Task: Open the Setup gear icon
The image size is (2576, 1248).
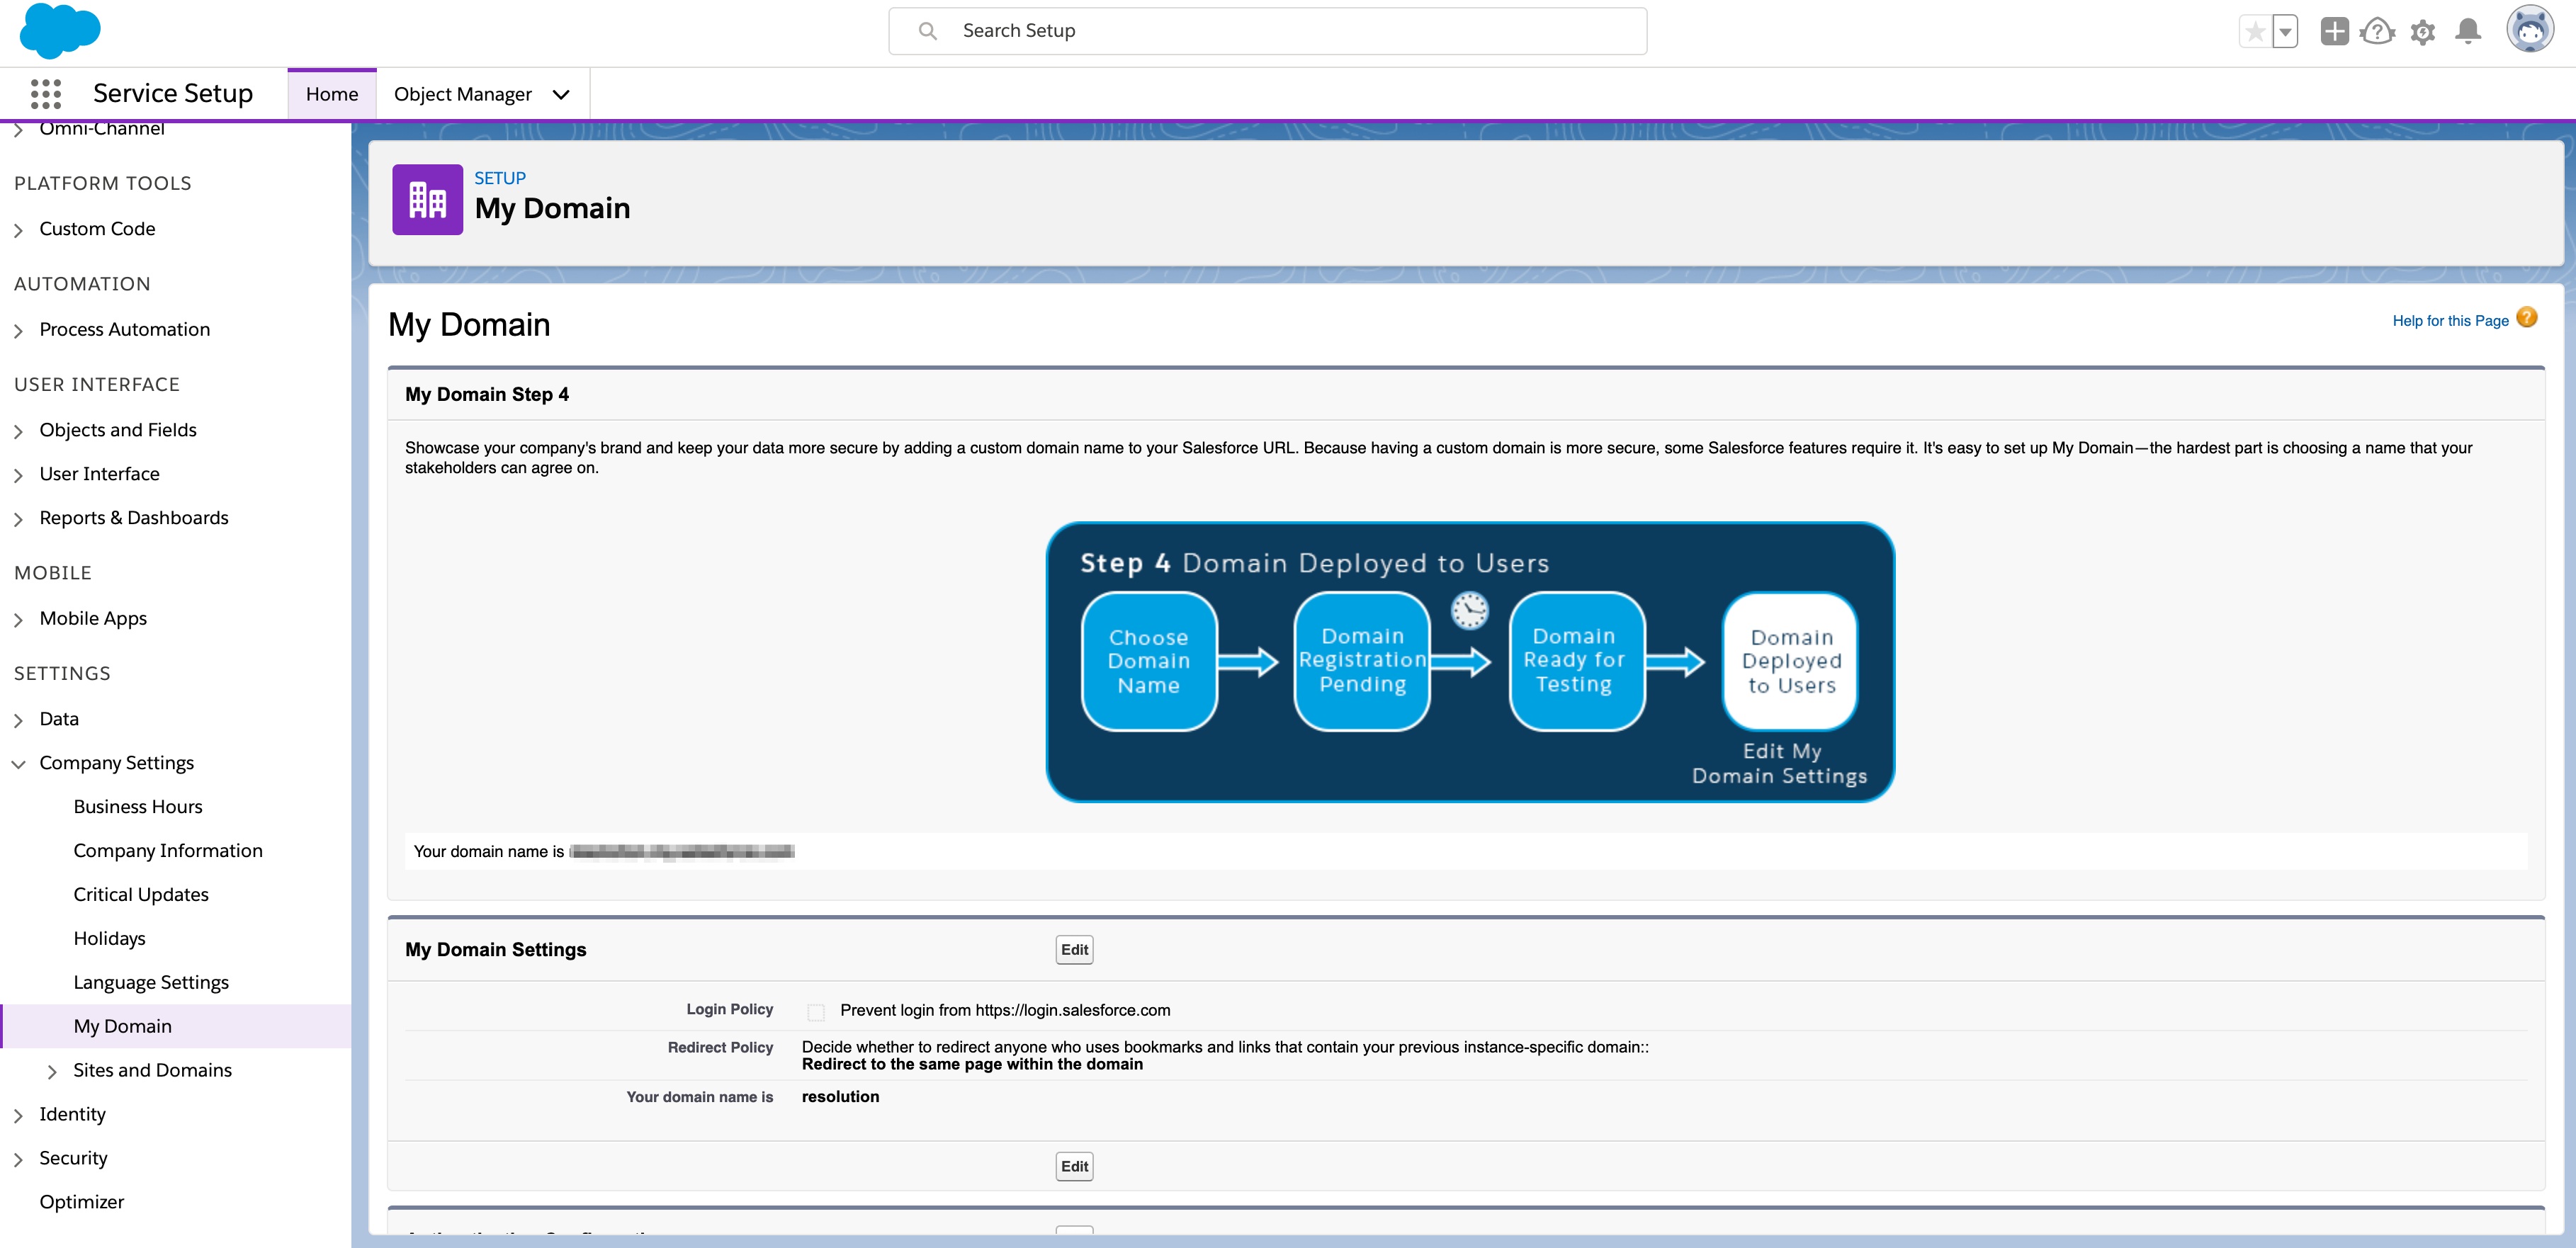Action: 2422,32
